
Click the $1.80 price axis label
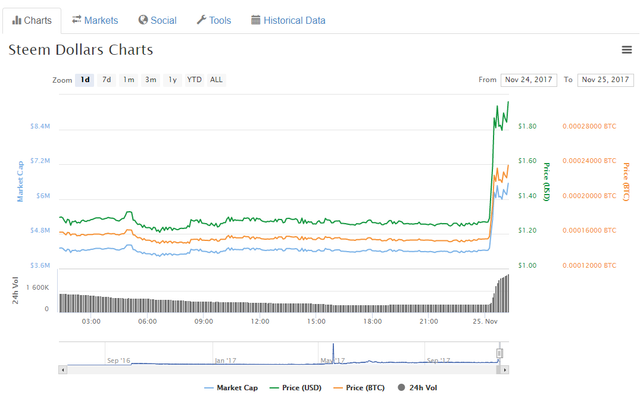527,127
